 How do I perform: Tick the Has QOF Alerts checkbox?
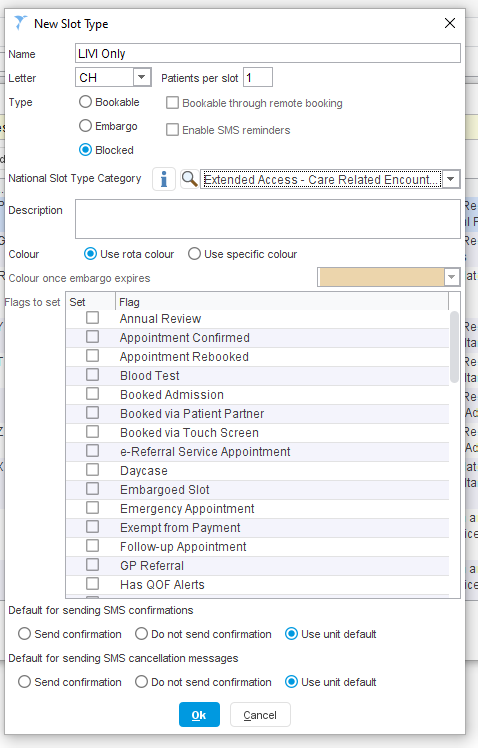pos(93,583)
